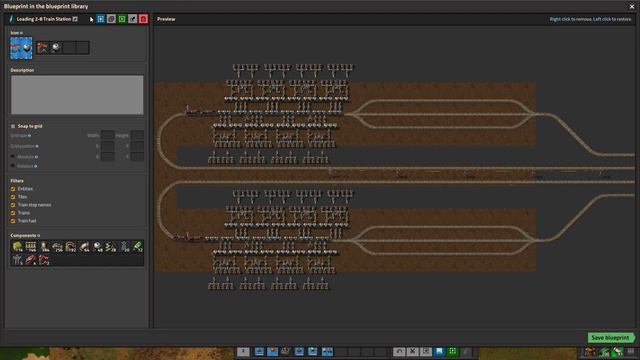Click the fifth component icon showing 192

[x=71, y=247]
